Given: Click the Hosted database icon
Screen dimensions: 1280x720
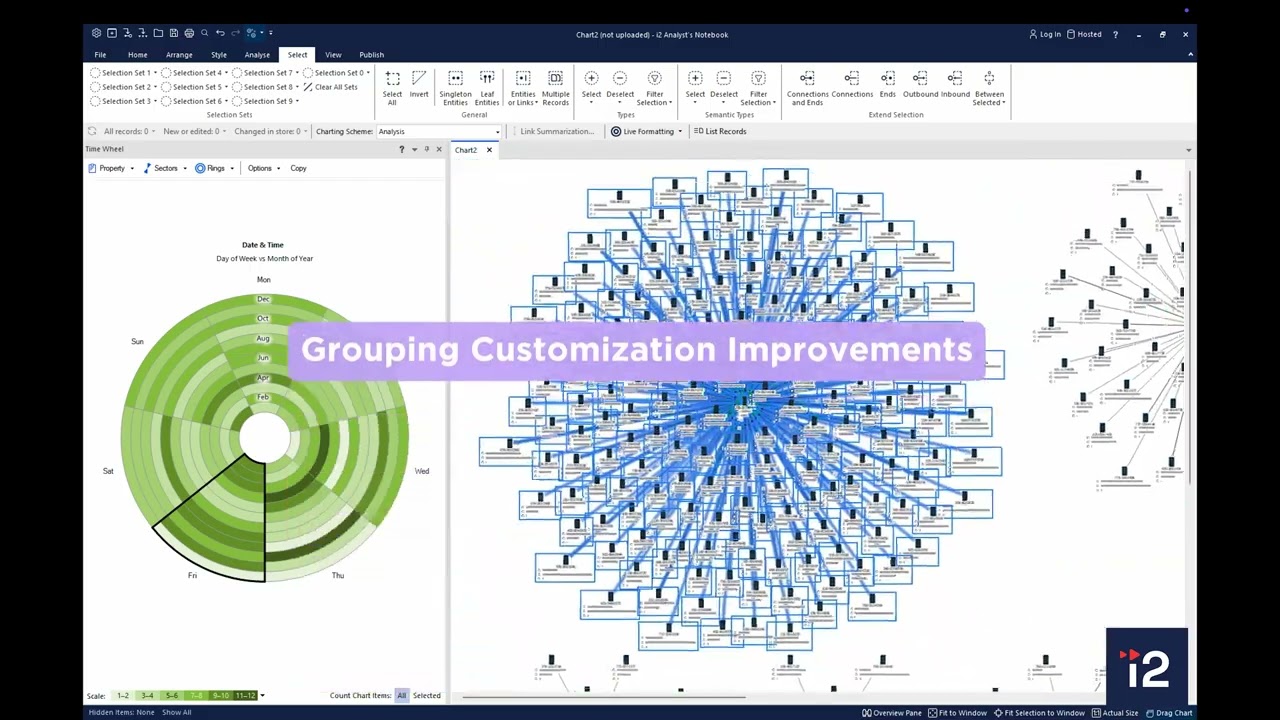Looking at the screenshot, I should 1071,34.
